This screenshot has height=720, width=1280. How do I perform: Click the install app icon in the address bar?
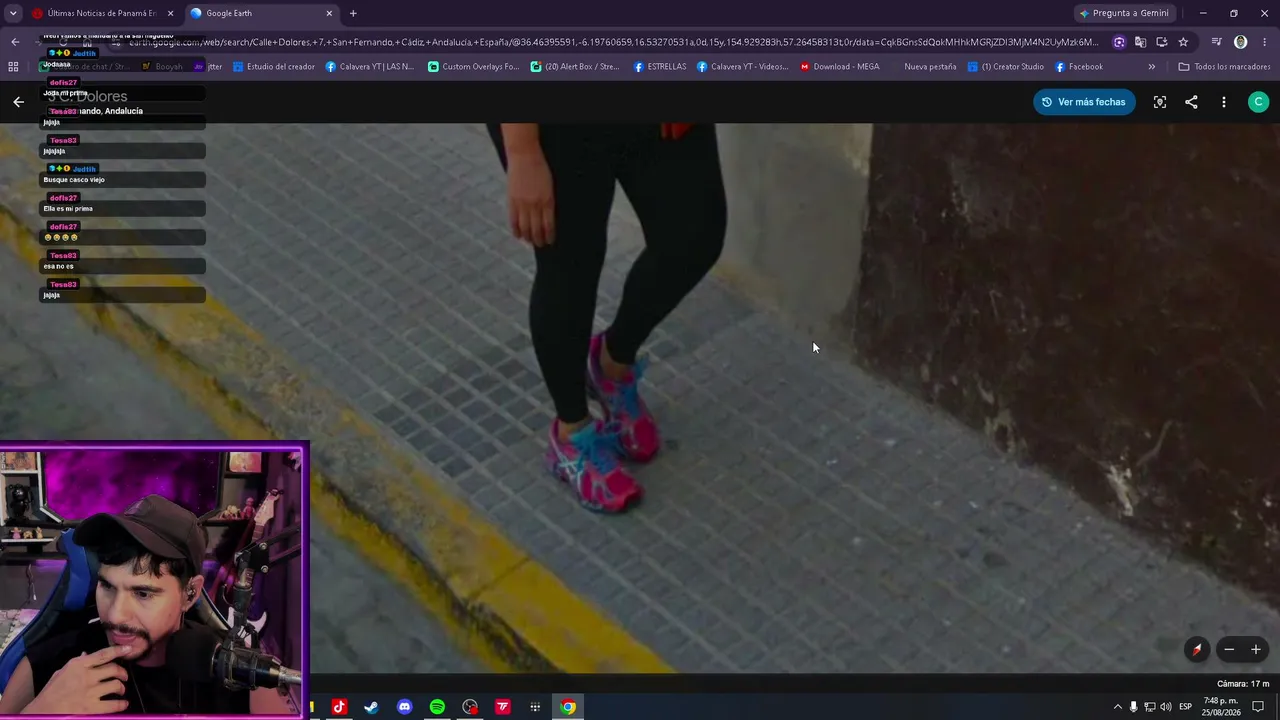[1161, 42]
